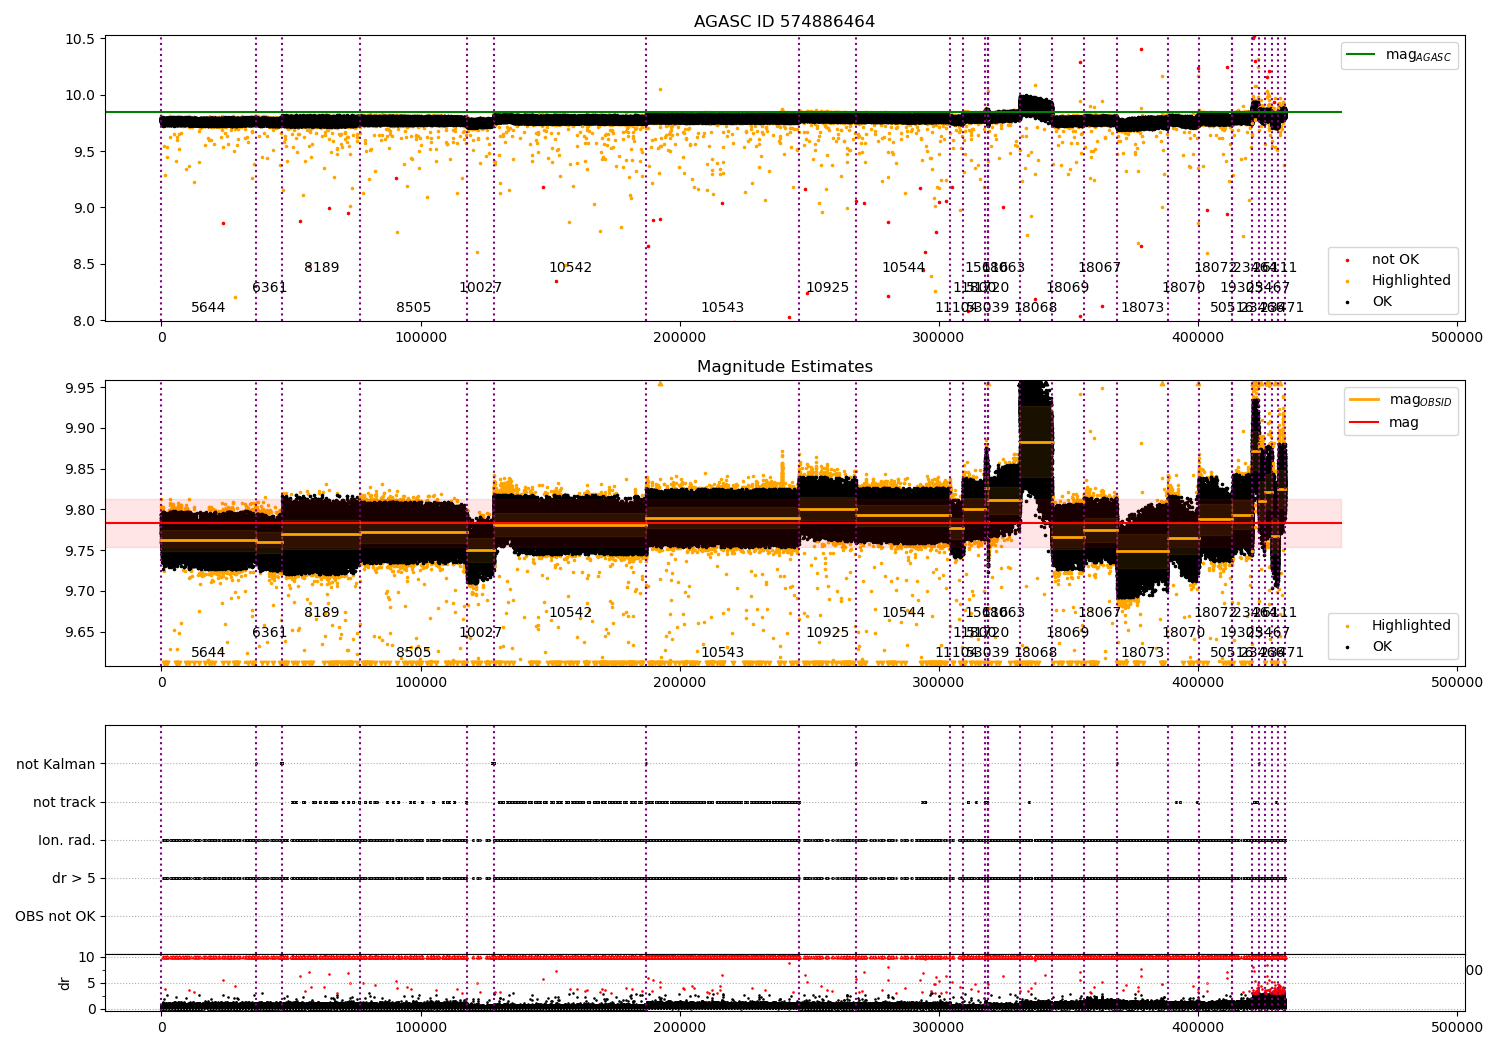The image size is (1500, 1050).
Task: Click obsid label 10544 in AGASC ID plot
Action: pos(903,268)
